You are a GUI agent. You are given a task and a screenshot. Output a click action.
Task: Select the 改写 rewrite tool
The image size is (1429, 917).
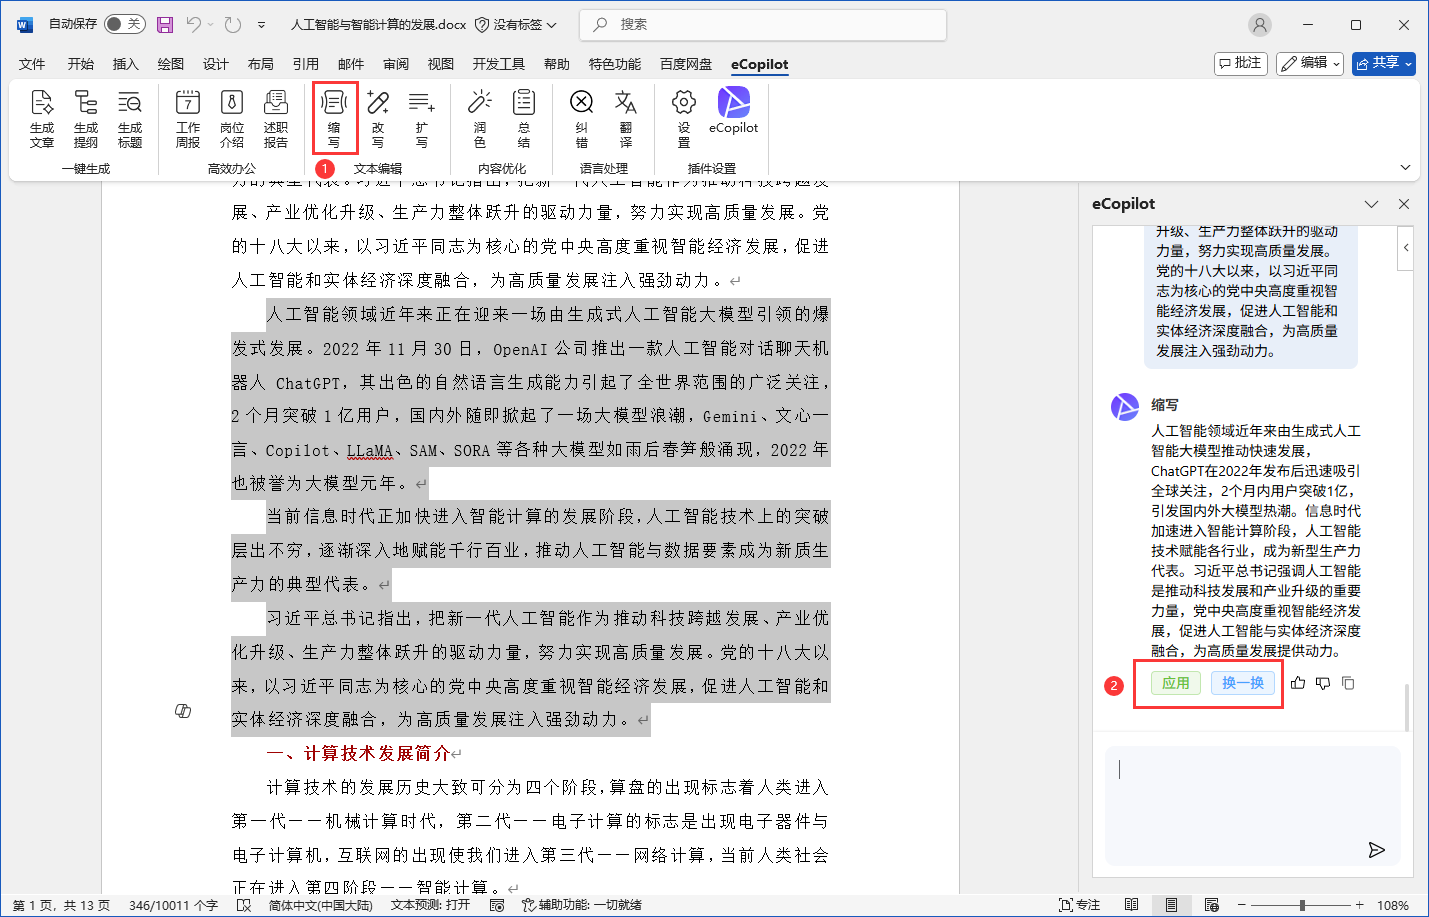(378, 116)
